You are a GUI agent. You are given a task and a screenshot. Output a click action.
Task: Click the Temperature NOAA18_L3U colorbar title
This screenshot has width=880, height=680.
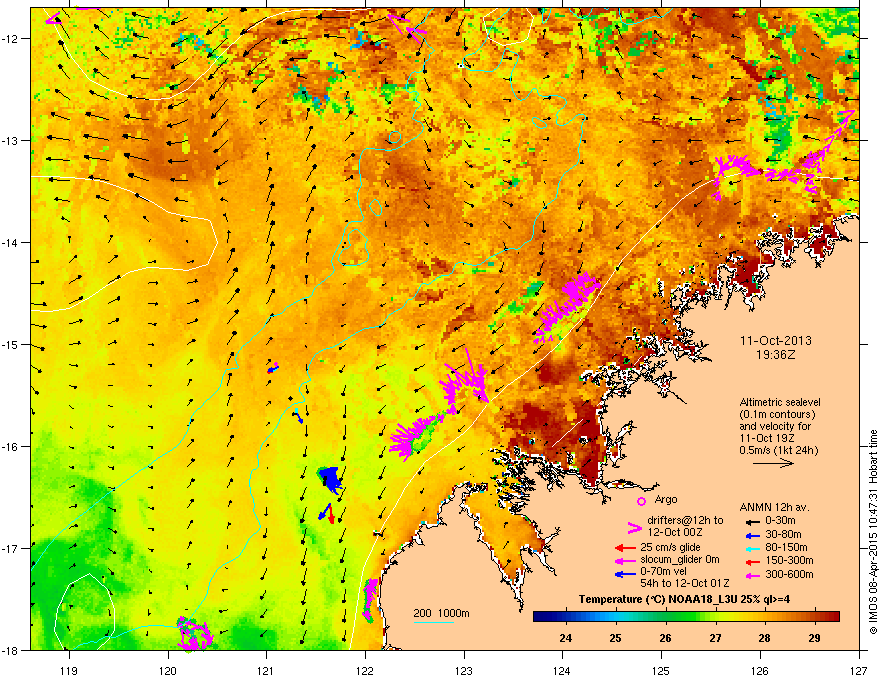684,599
